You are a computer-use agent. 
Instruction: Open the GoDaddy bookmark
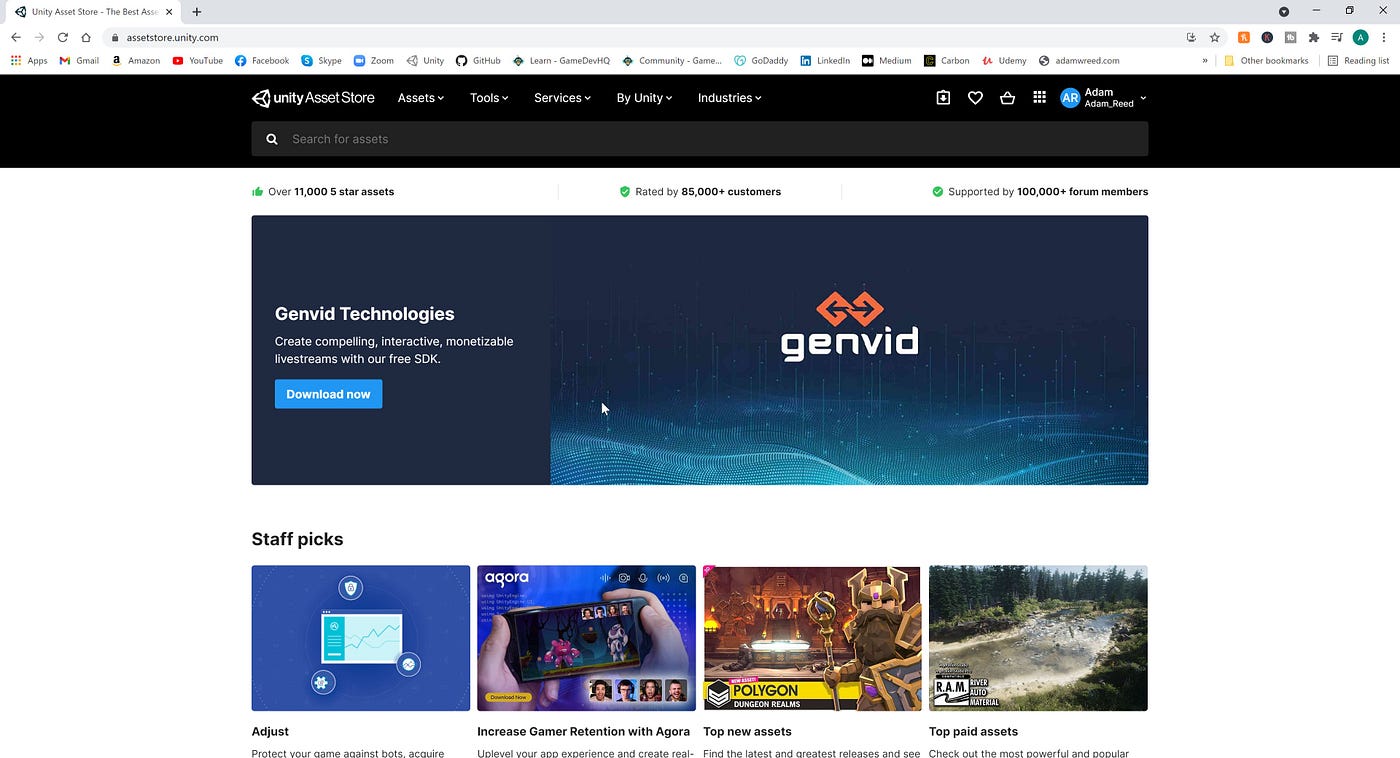(x=761, y=61)
